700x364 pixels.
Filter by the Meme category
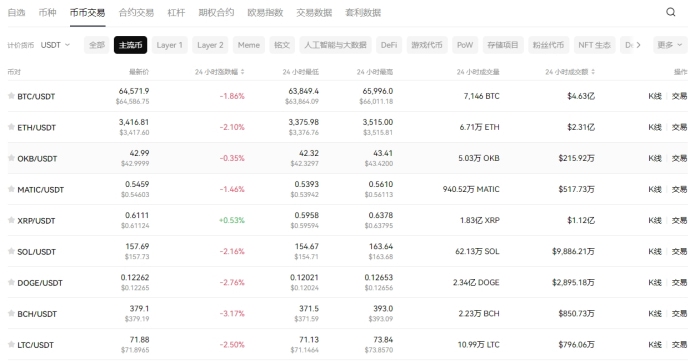[249, 45]
